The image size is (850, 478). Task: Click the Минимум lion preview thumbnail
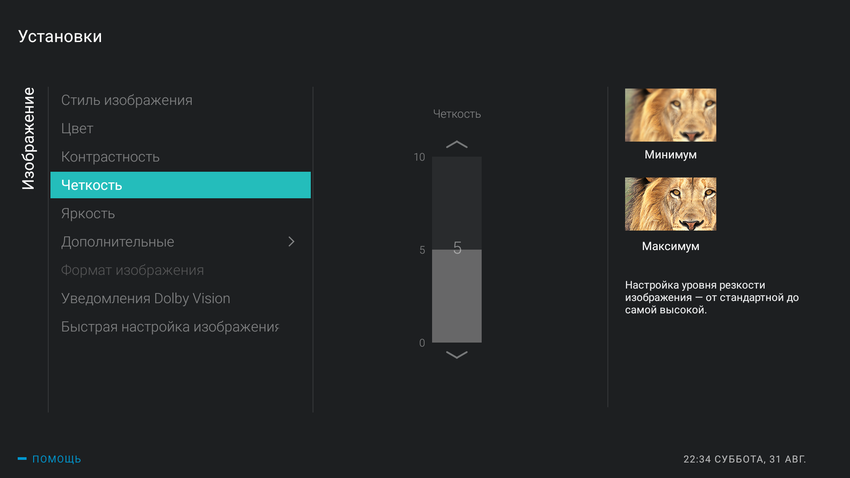pos(670,115)
